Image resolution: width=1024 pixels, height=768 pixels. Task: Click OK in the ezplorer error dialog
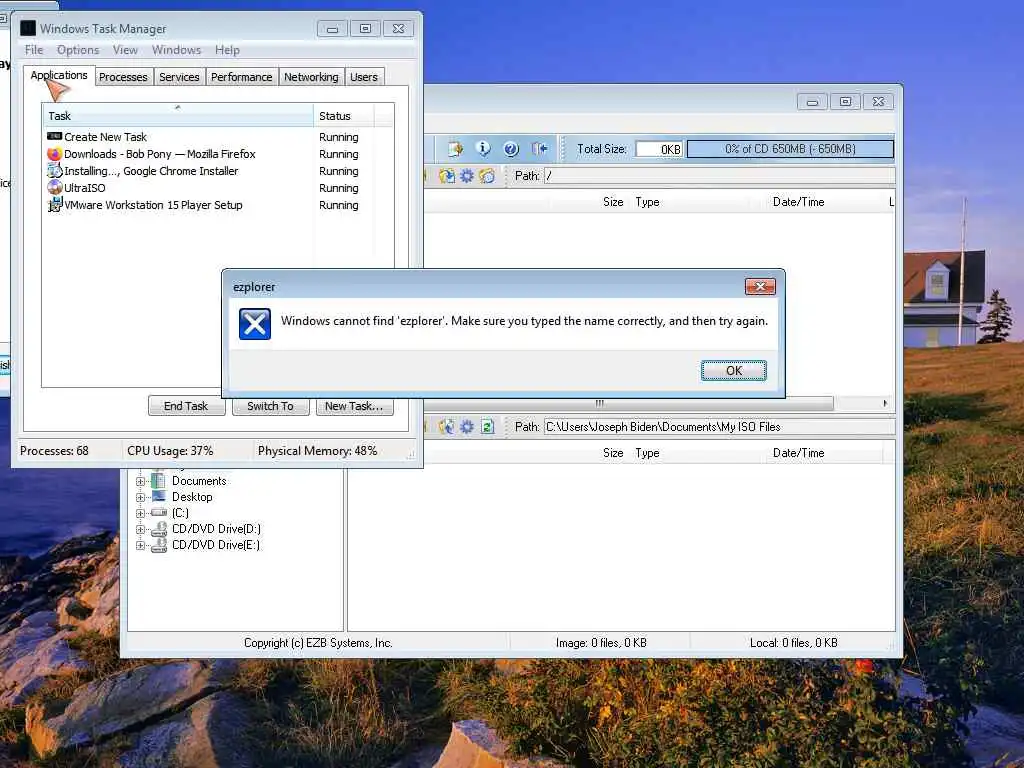(x=733, y=370)
